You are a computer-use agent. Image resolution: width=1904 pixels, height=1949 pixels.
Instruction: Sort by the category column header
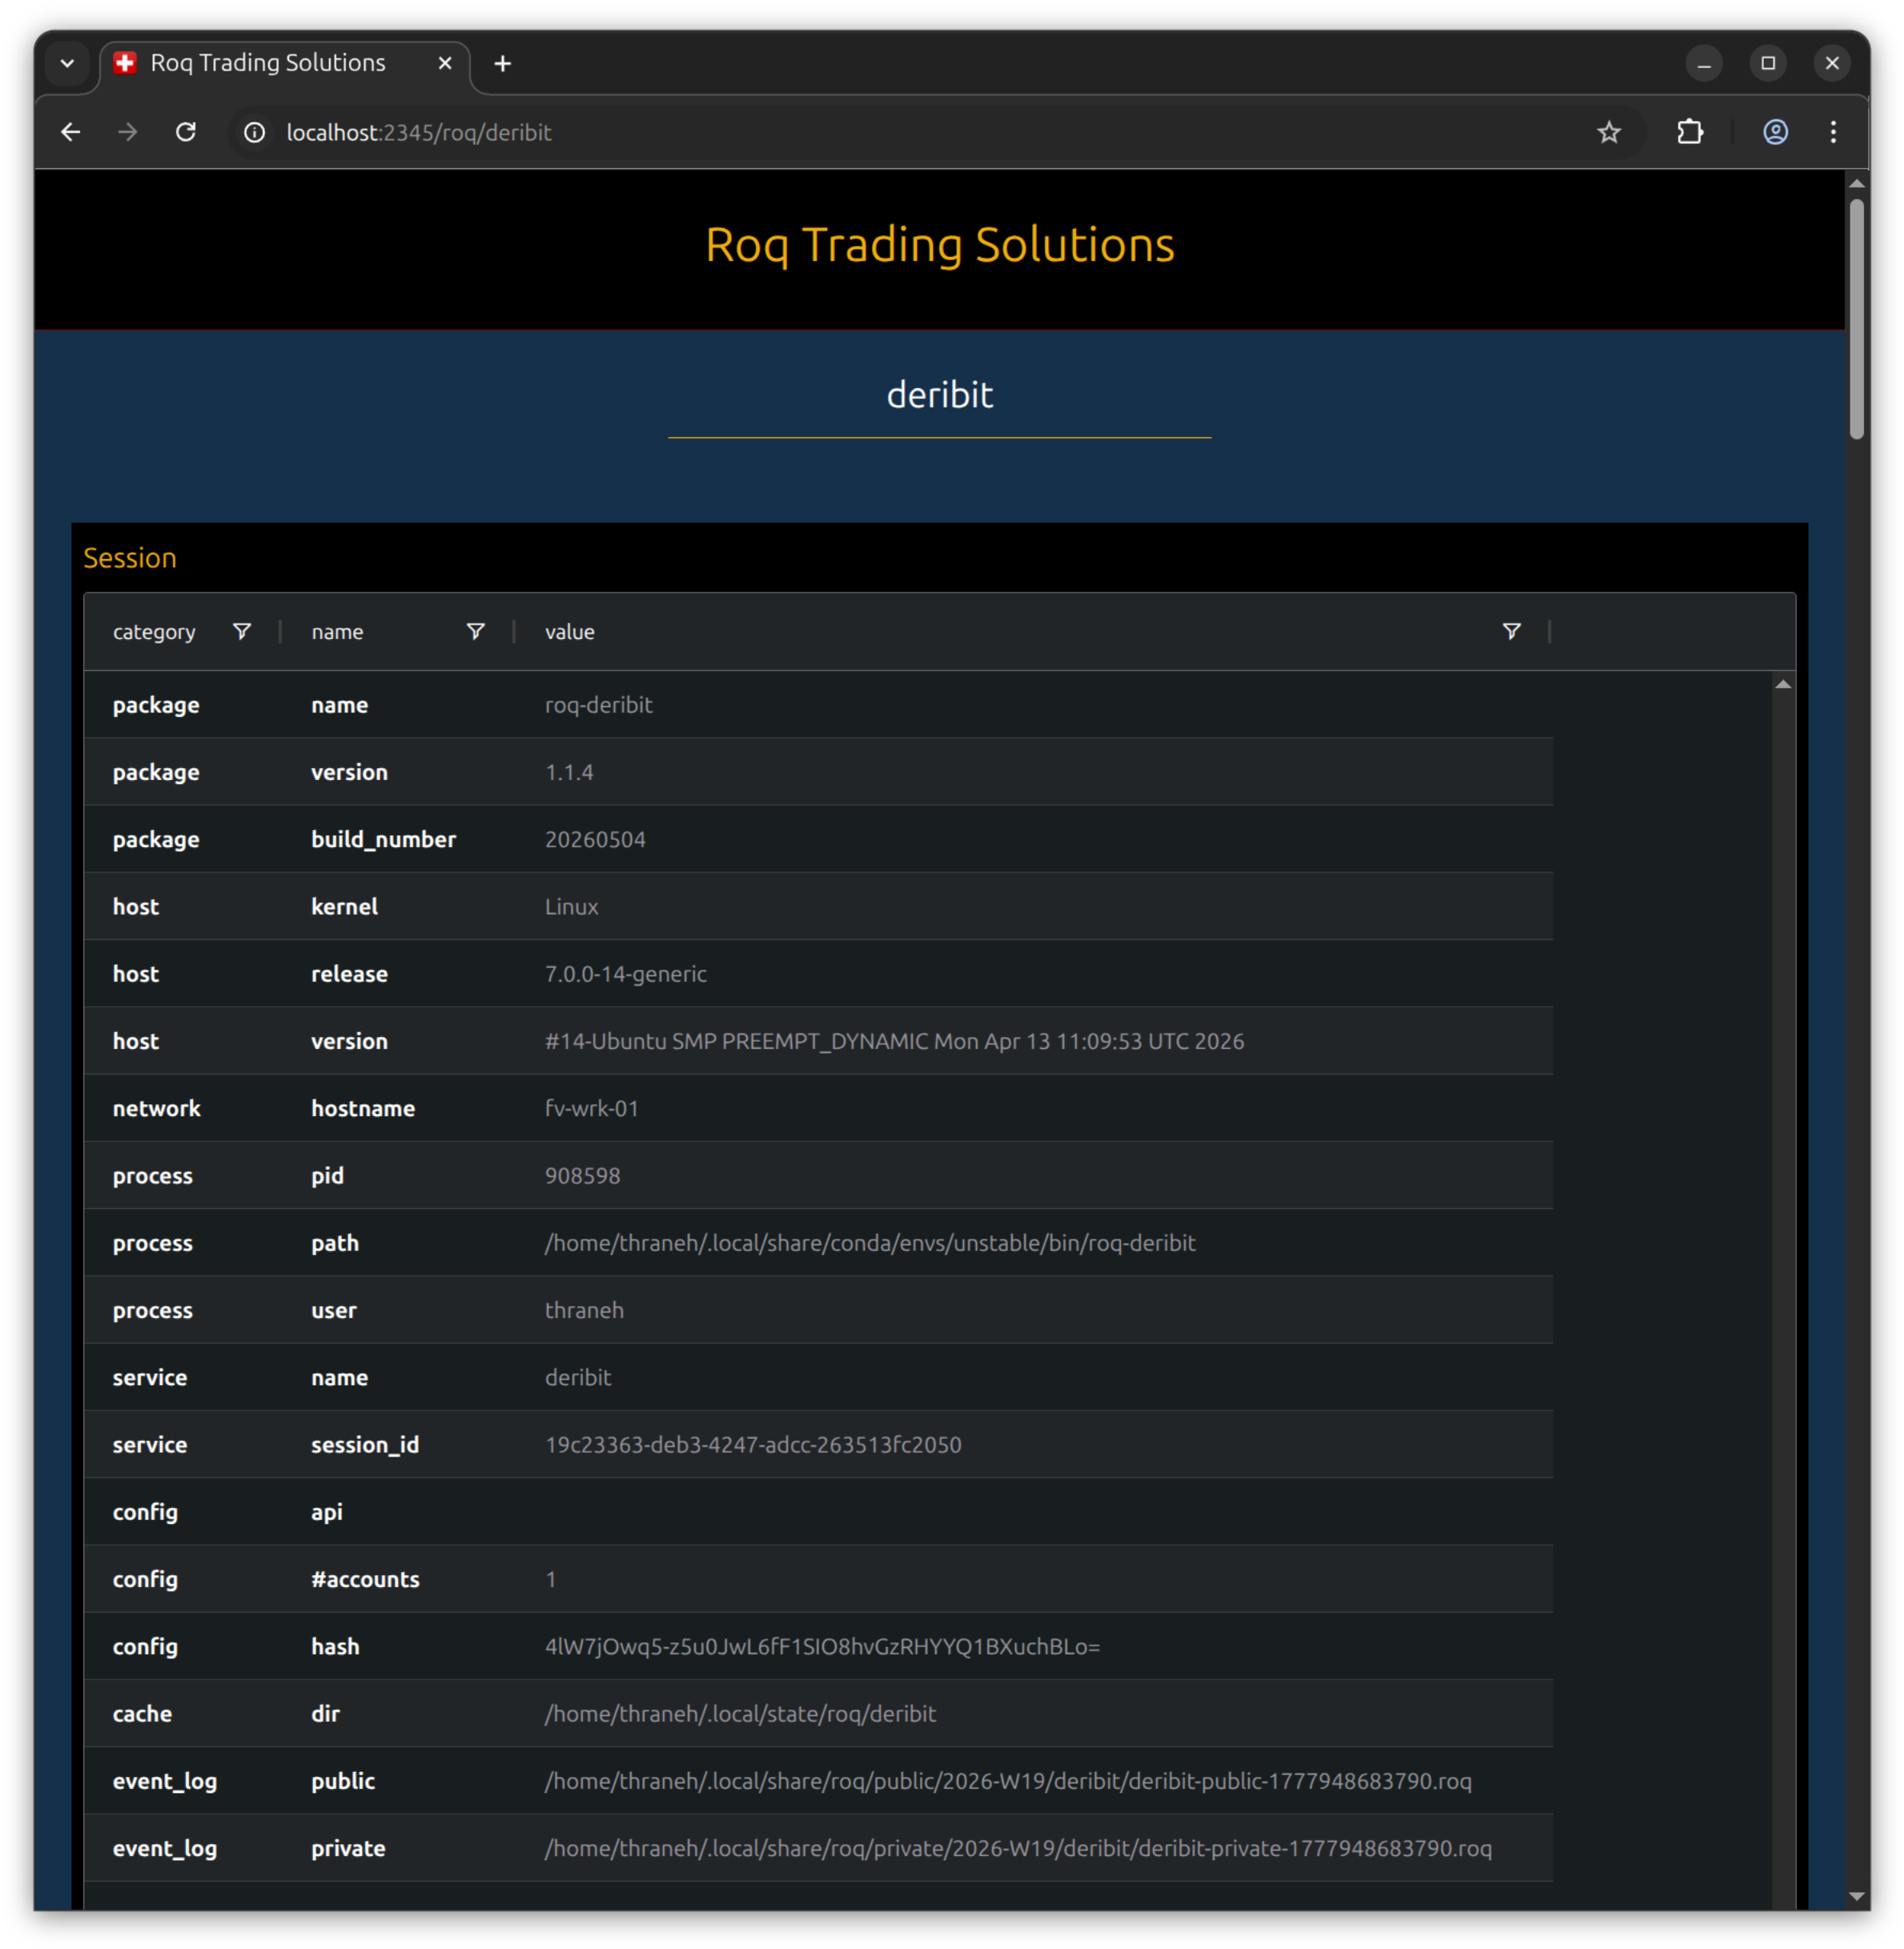(154, 632)
